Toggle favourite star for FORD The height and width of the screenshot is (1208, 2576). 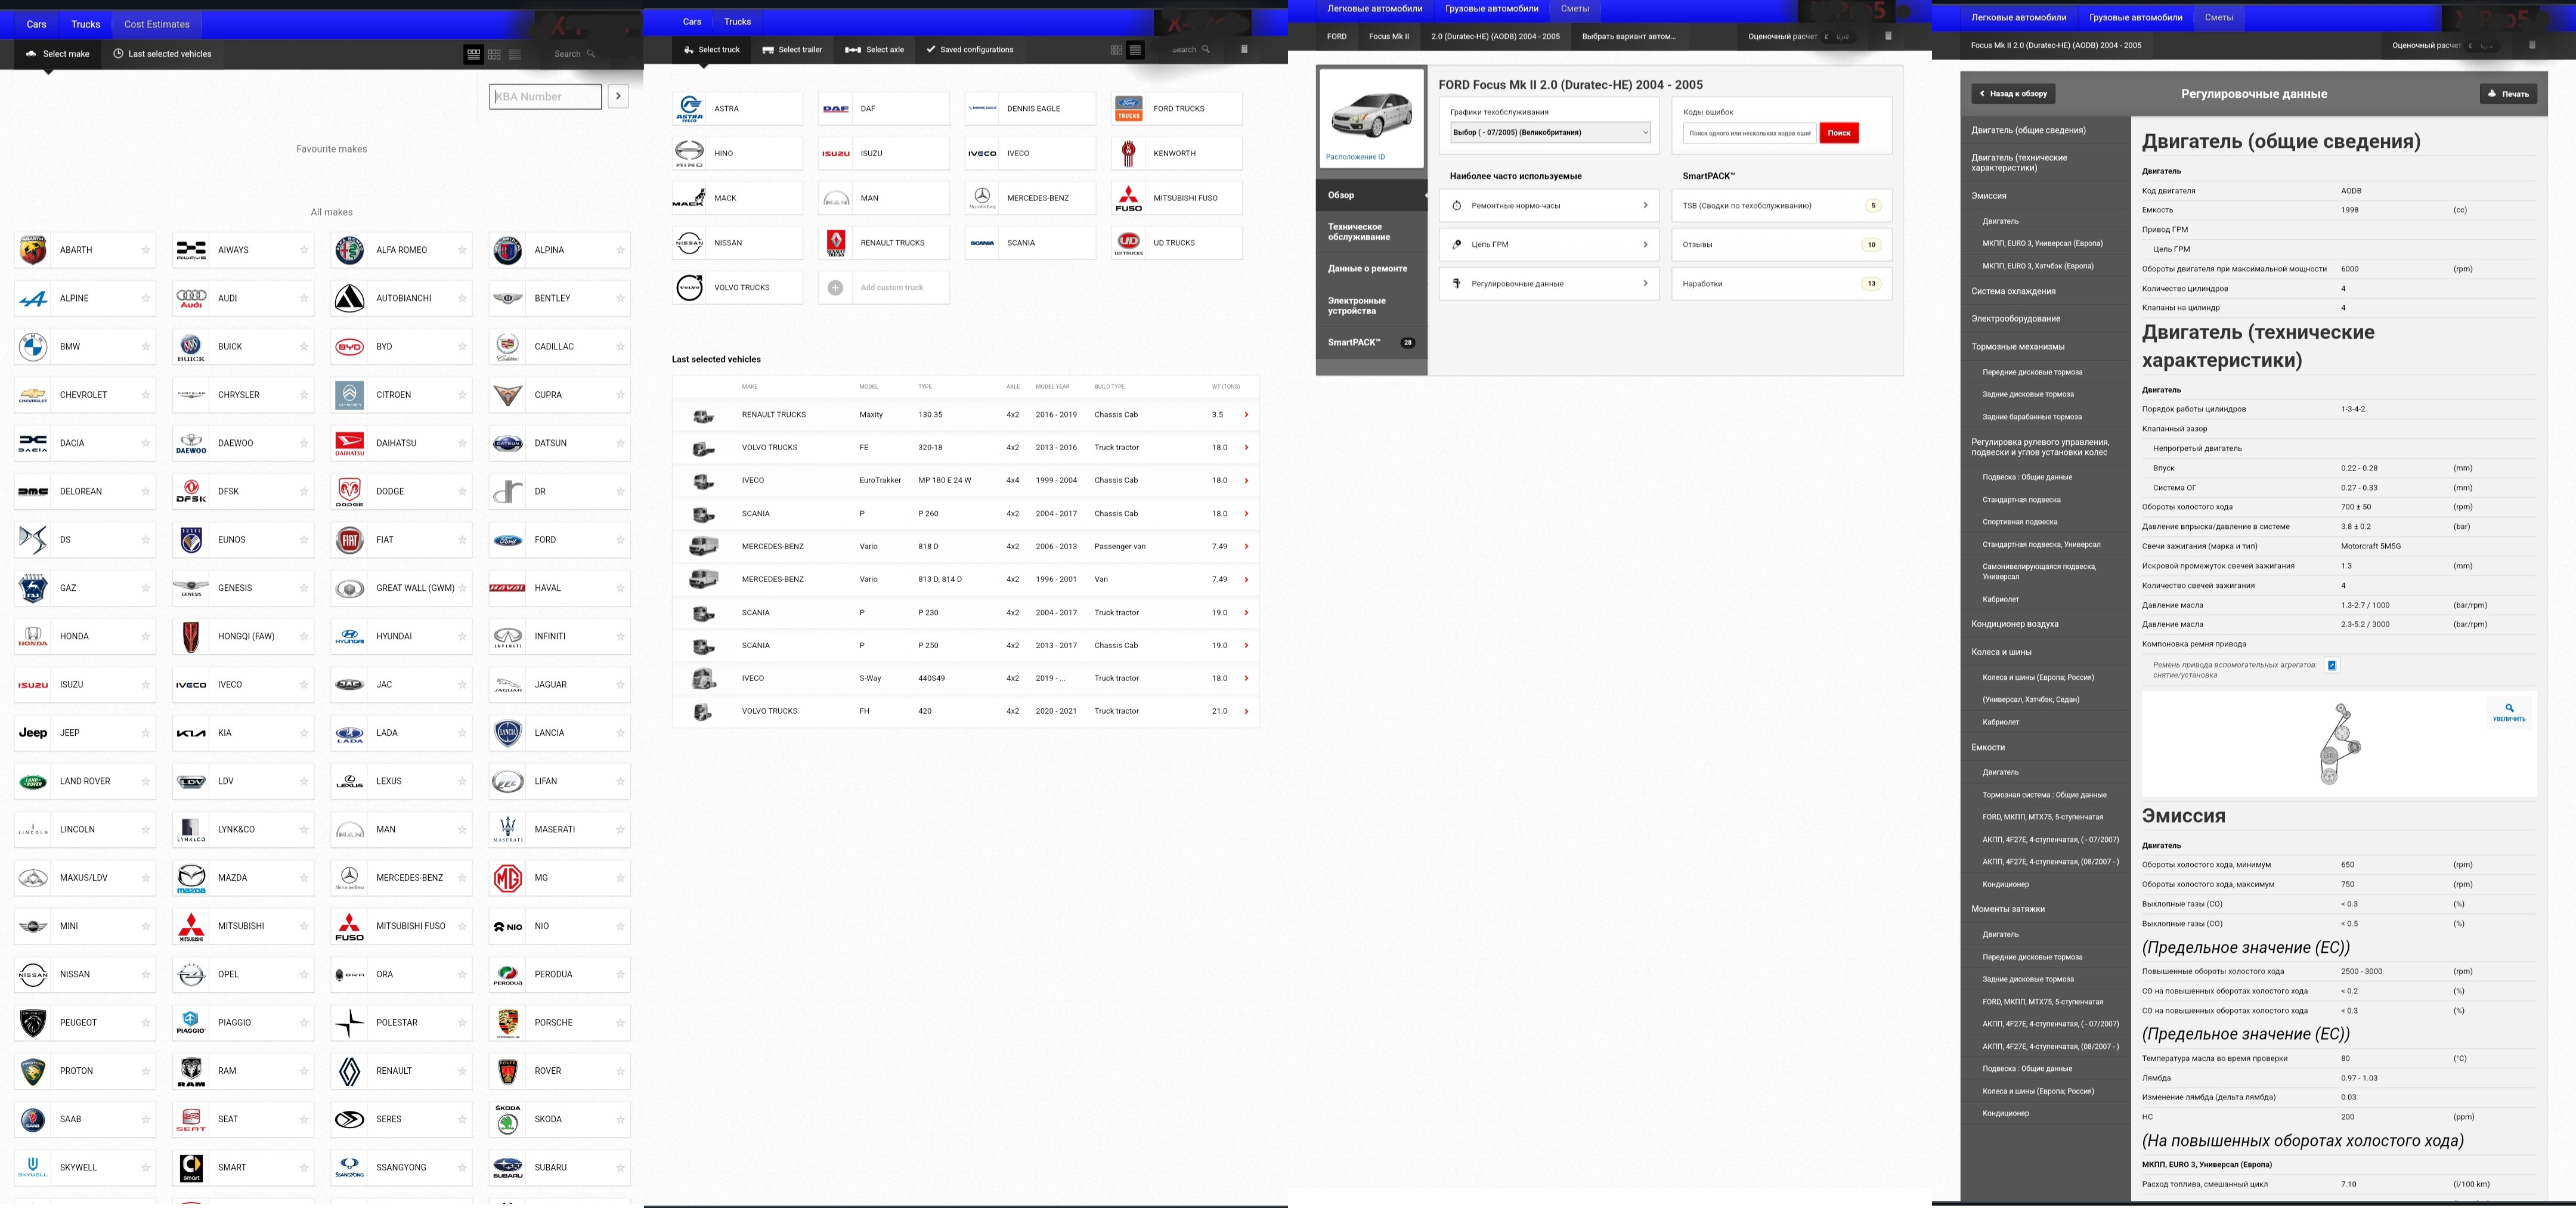[x=620, y=540]
